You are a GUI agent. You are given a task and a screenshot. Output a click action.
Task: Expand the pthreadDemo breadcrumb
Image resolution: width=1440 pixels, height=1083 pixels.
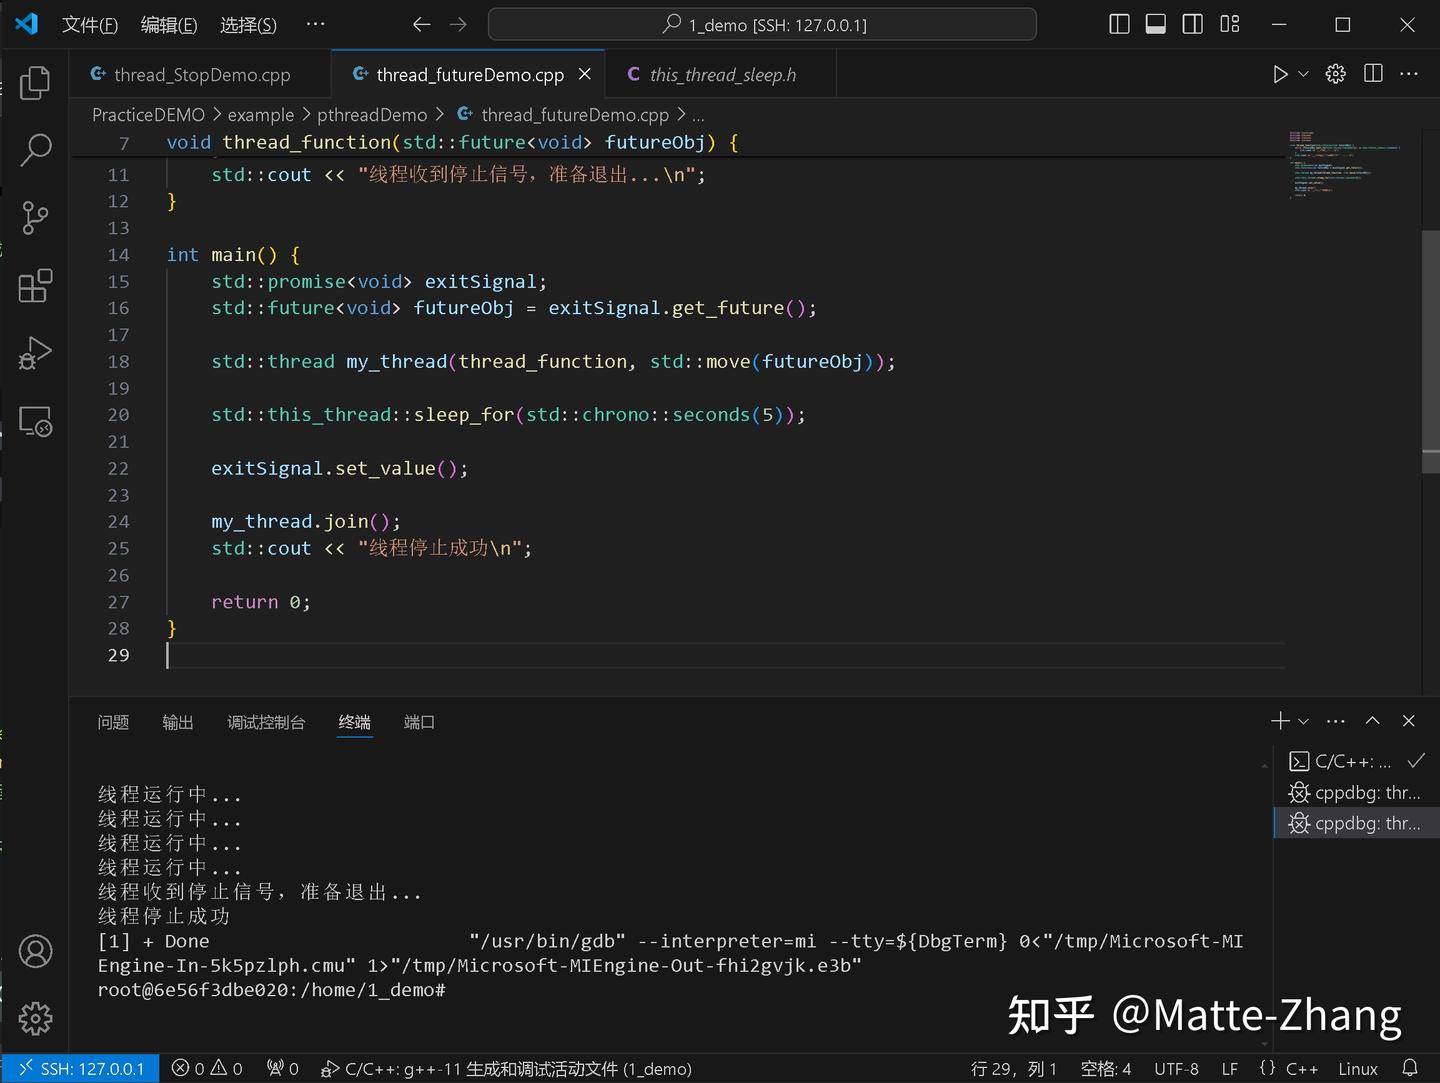[372, 114]
